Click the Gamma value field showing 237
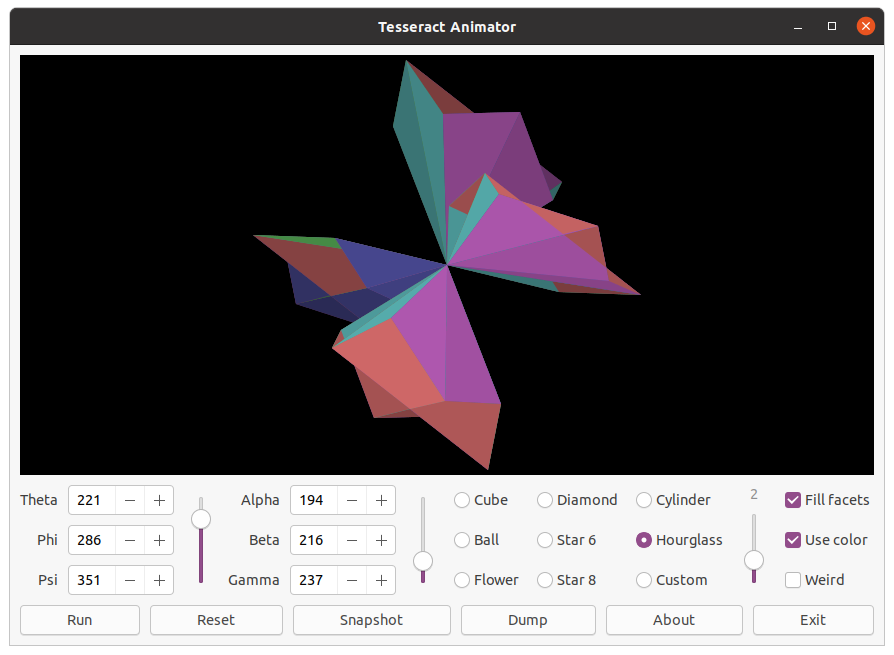Image resolution: width=894 pixels, height=655 pixels. [314, 580]
